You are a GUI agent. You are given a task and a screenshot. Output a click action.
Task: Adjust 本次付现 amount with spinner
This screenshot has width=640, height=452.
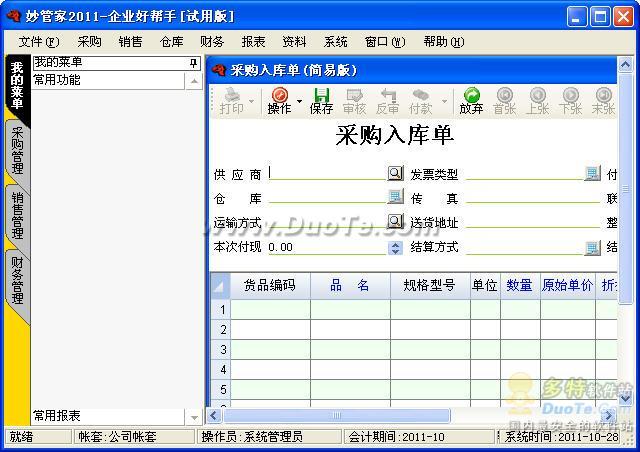coord(395,247)
